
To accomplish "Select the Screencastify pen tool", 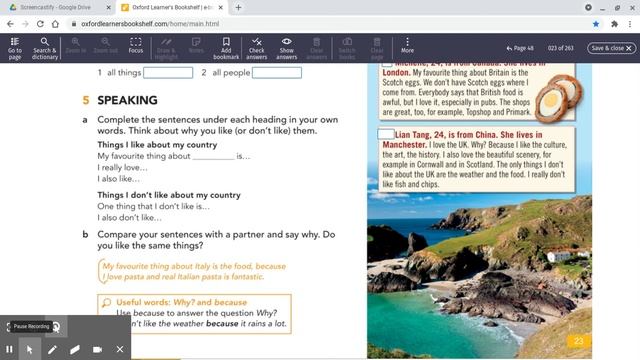I will [52, 349].
